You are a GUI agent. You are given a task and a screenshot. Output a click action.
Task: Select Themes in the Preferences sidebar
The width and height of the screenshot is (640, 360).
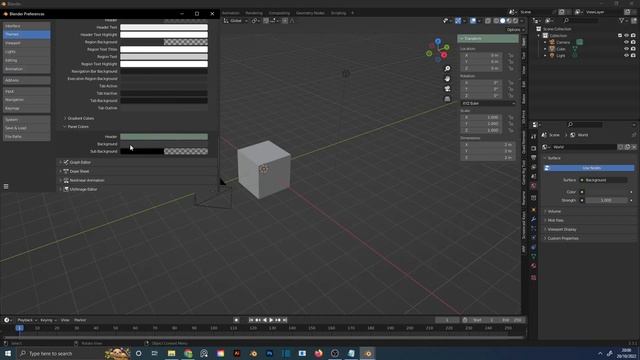click(27, 34)
